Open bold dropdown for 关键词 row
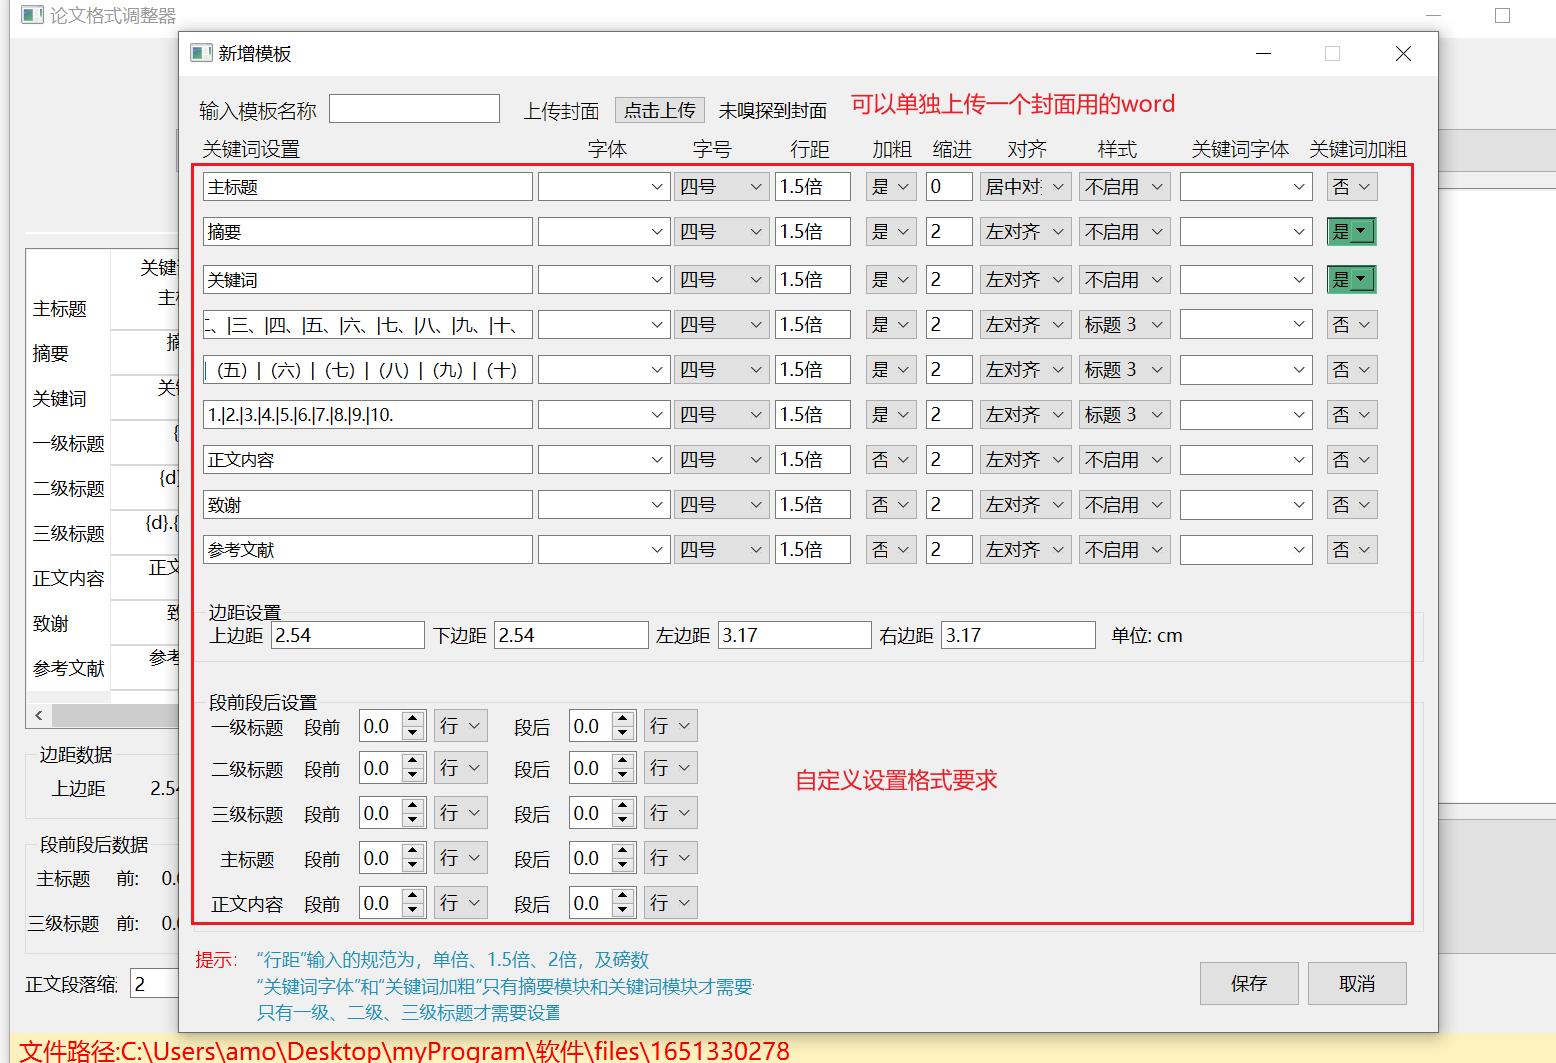Screen dimensions: 1556x1063 (x=891, y=280)
